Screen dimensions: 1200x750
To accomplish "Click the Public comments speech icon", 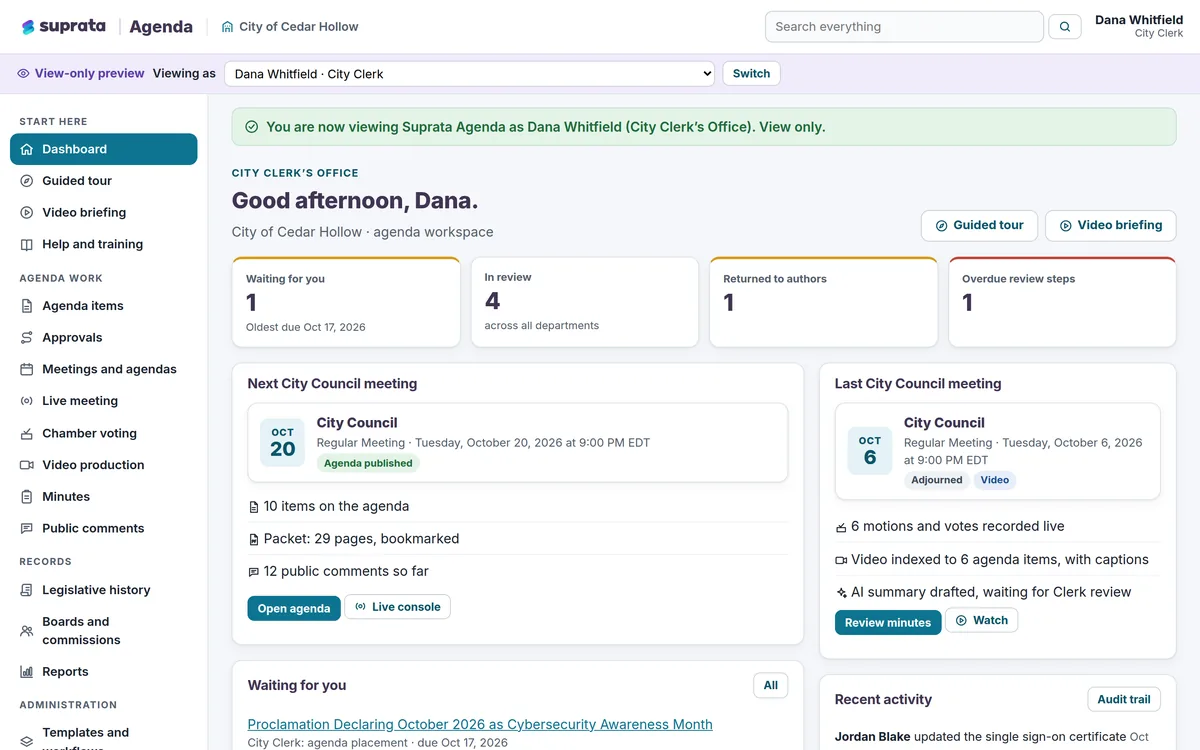I will coord(27,529).
